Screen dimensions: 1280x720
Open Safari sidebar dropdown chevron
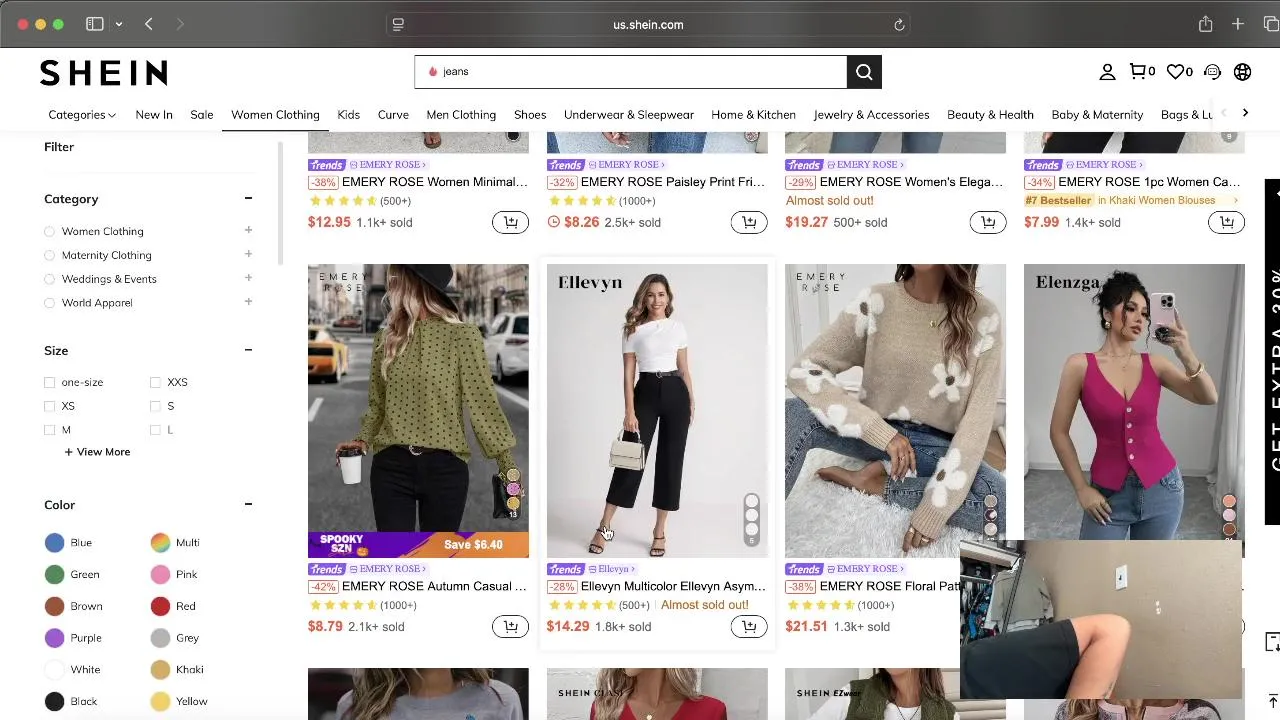[x=118, y=24]
